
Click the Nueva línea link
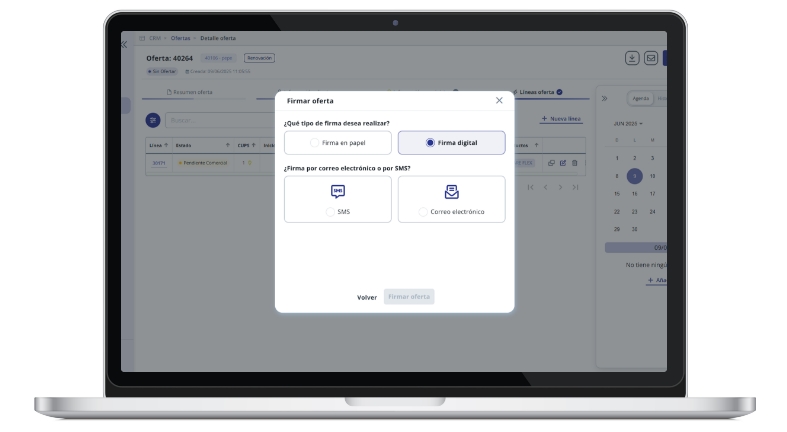(560, 119)
